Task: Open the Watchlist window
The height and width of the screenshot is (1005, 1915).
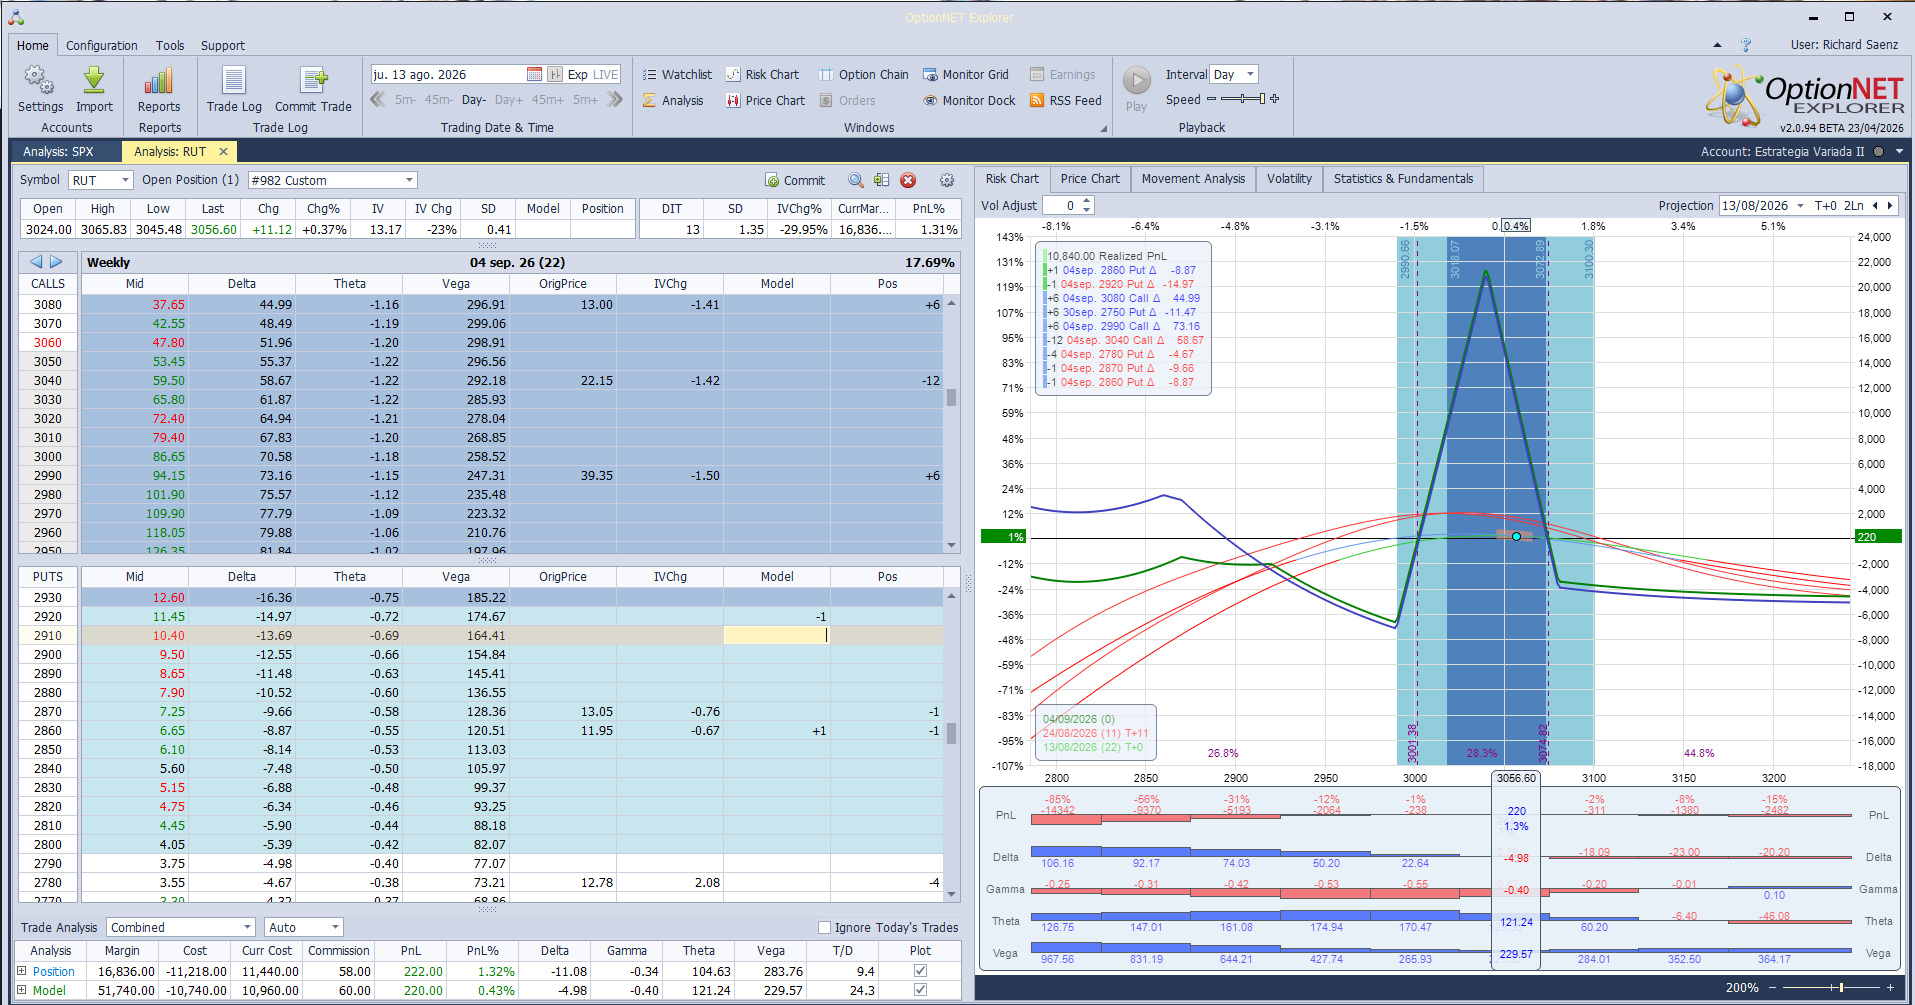Action: [677, 74]
